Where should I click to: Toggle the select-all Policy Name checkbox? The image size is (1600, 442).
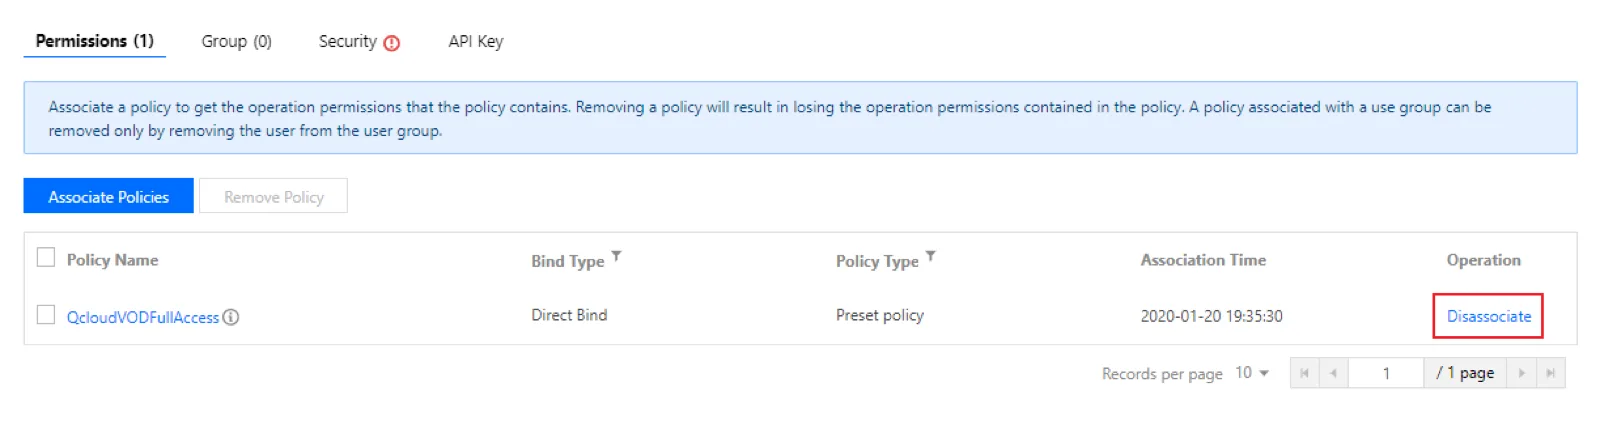[x=46, y=257]
